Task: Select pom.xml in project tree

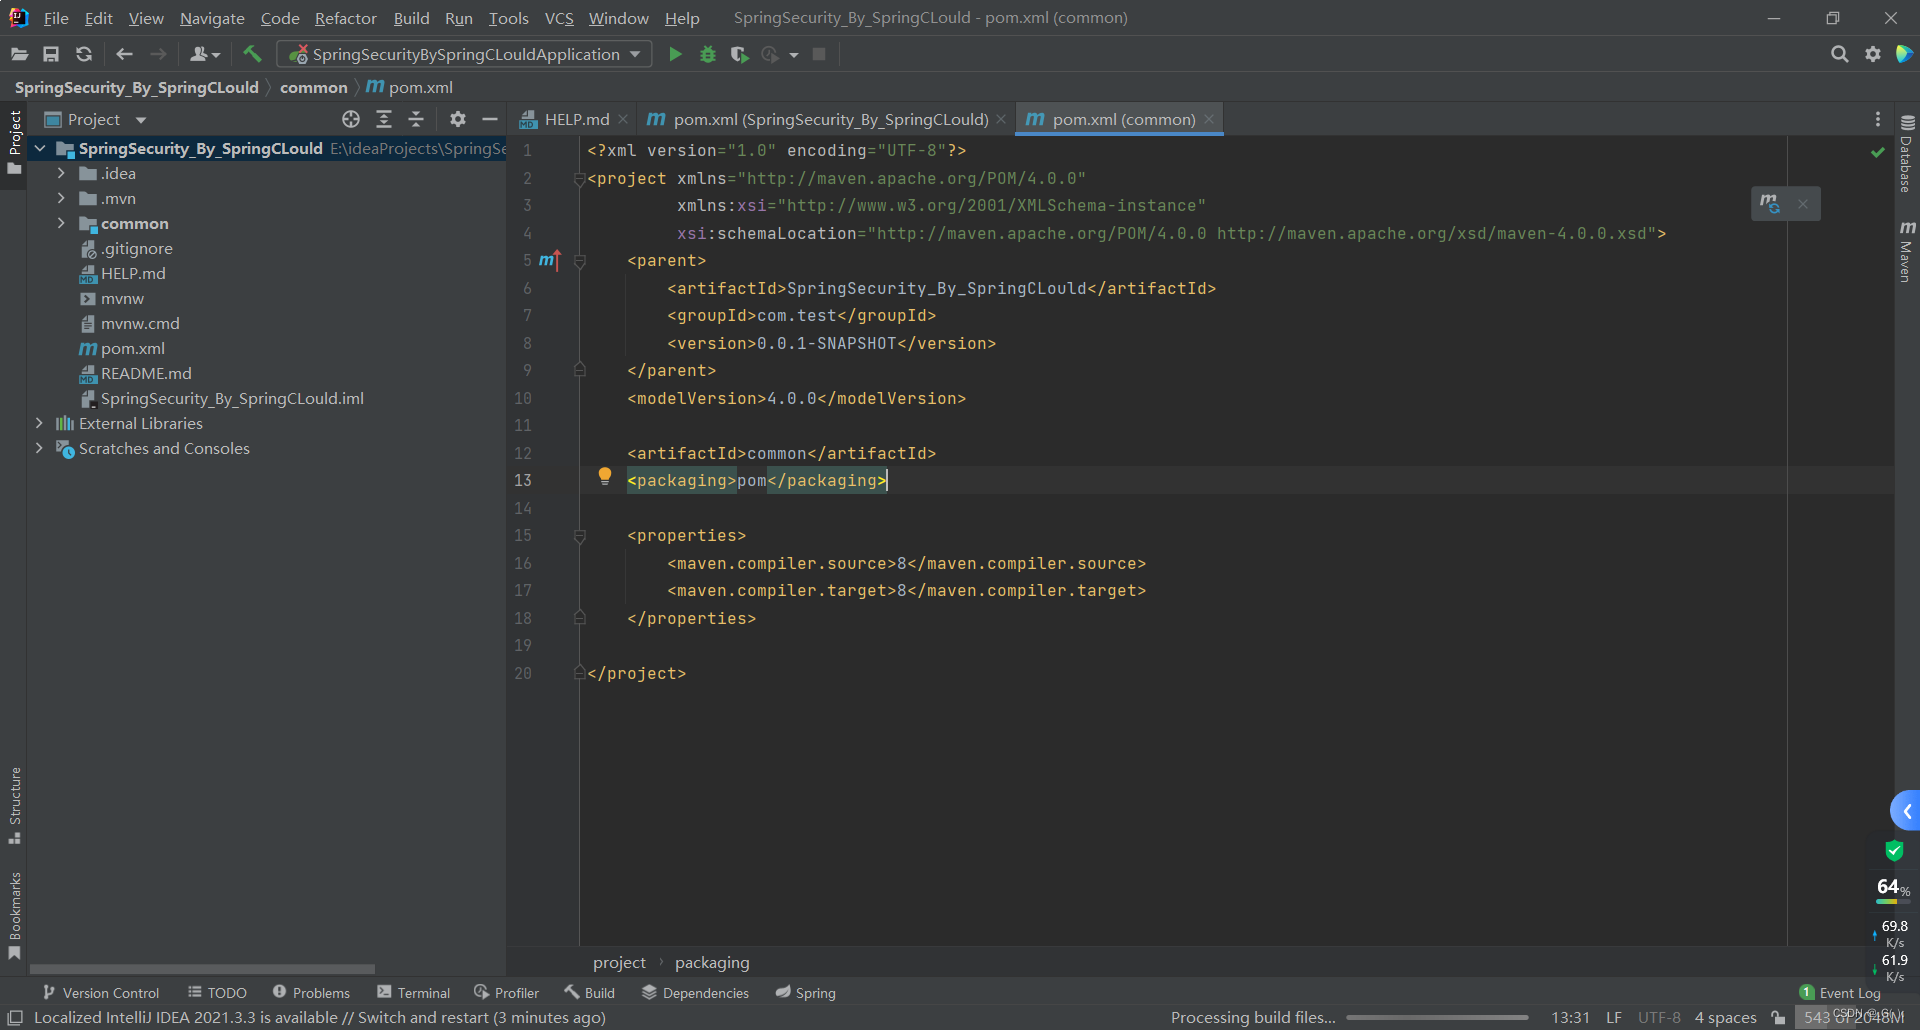Action: pyautogui.click(x=132, y=348)
